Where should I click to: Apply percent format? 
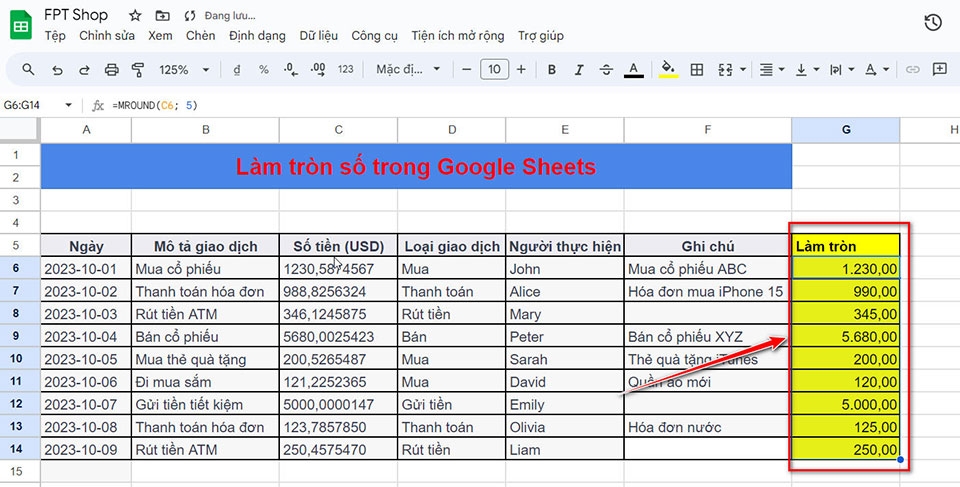[263, 70]
